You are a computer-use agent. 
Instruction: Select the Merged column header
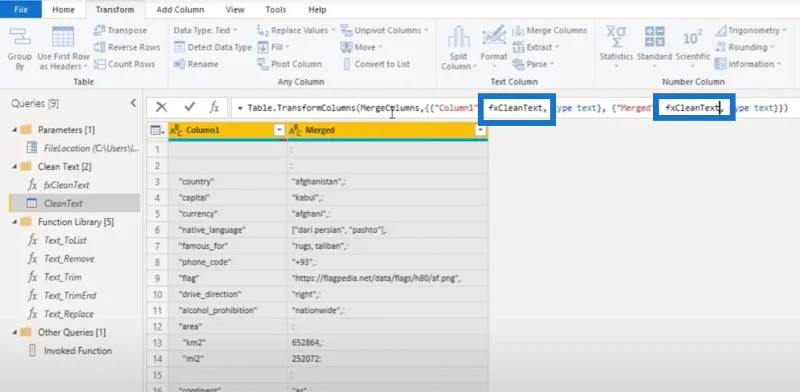pyautogui.click(x=387, y=131)
